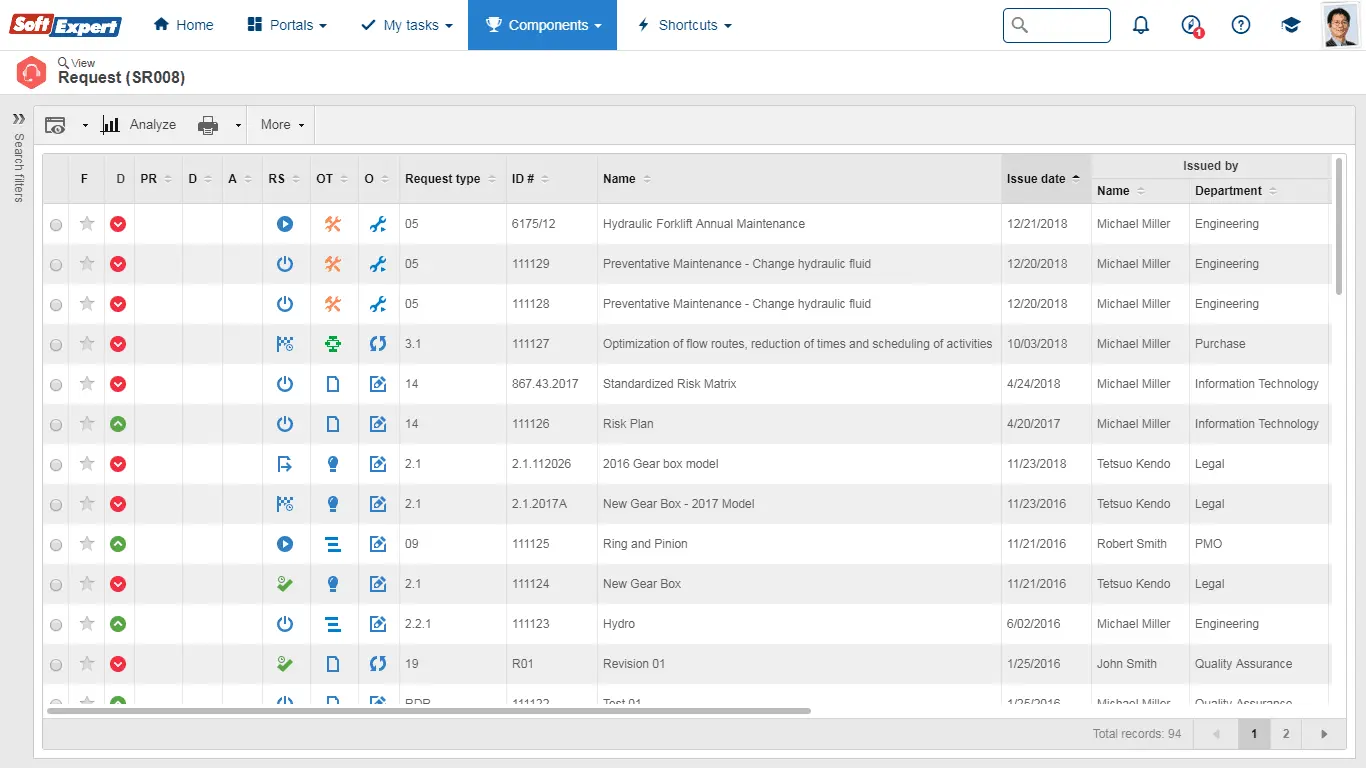Toggle the red priority chevron on New Gear Box row

pos(118,583)
